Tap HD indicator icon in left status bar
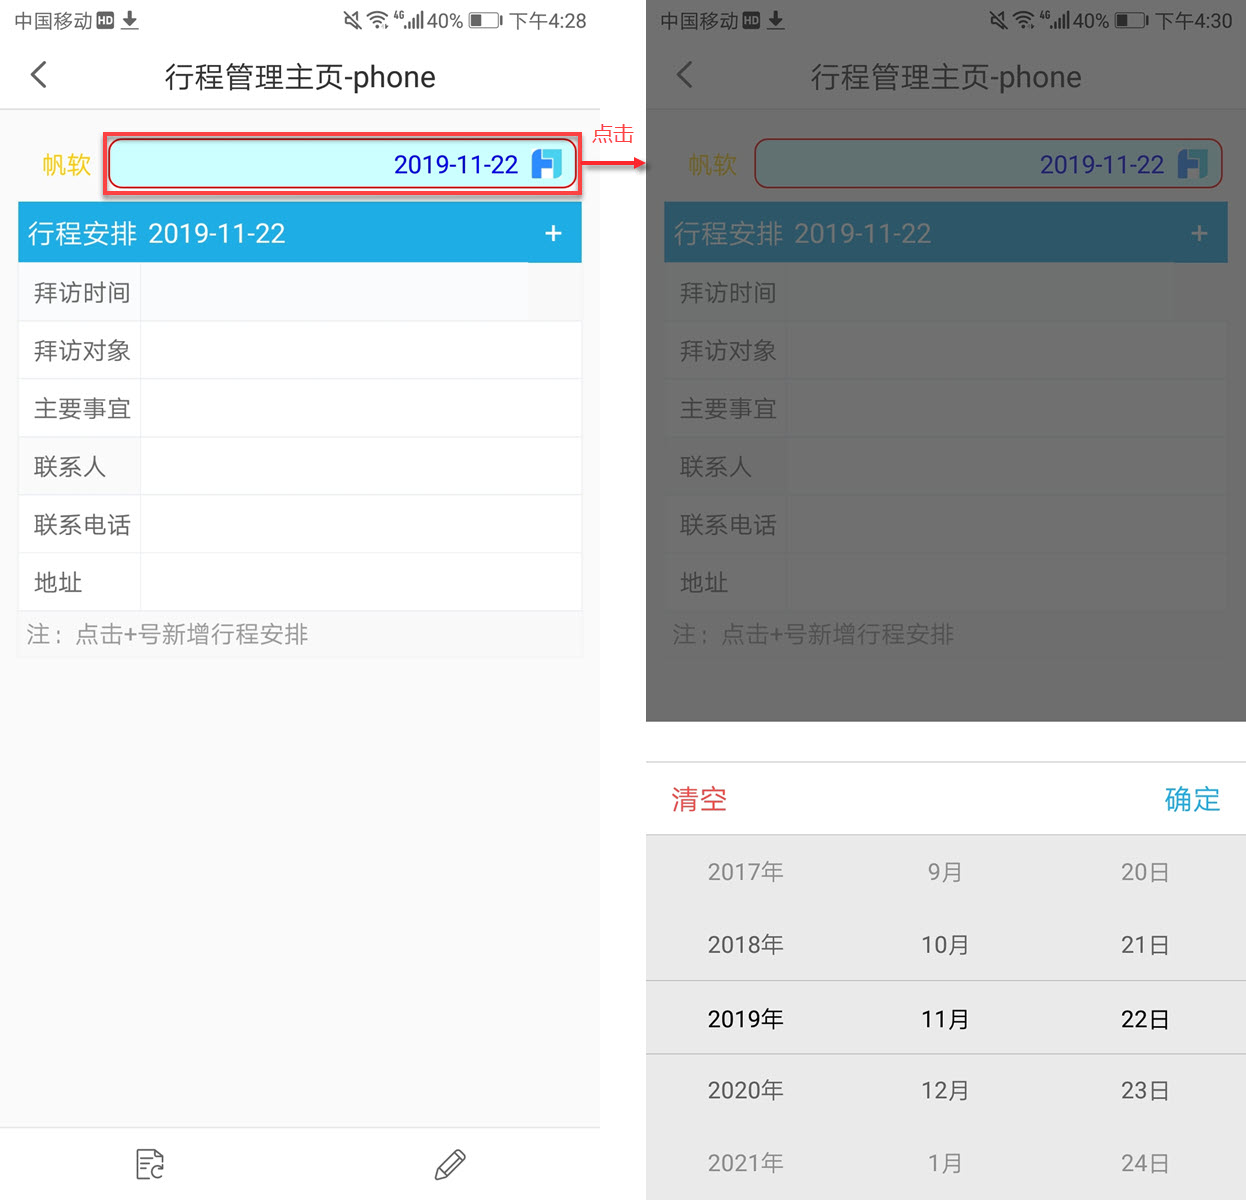 (x=105, y=20)
